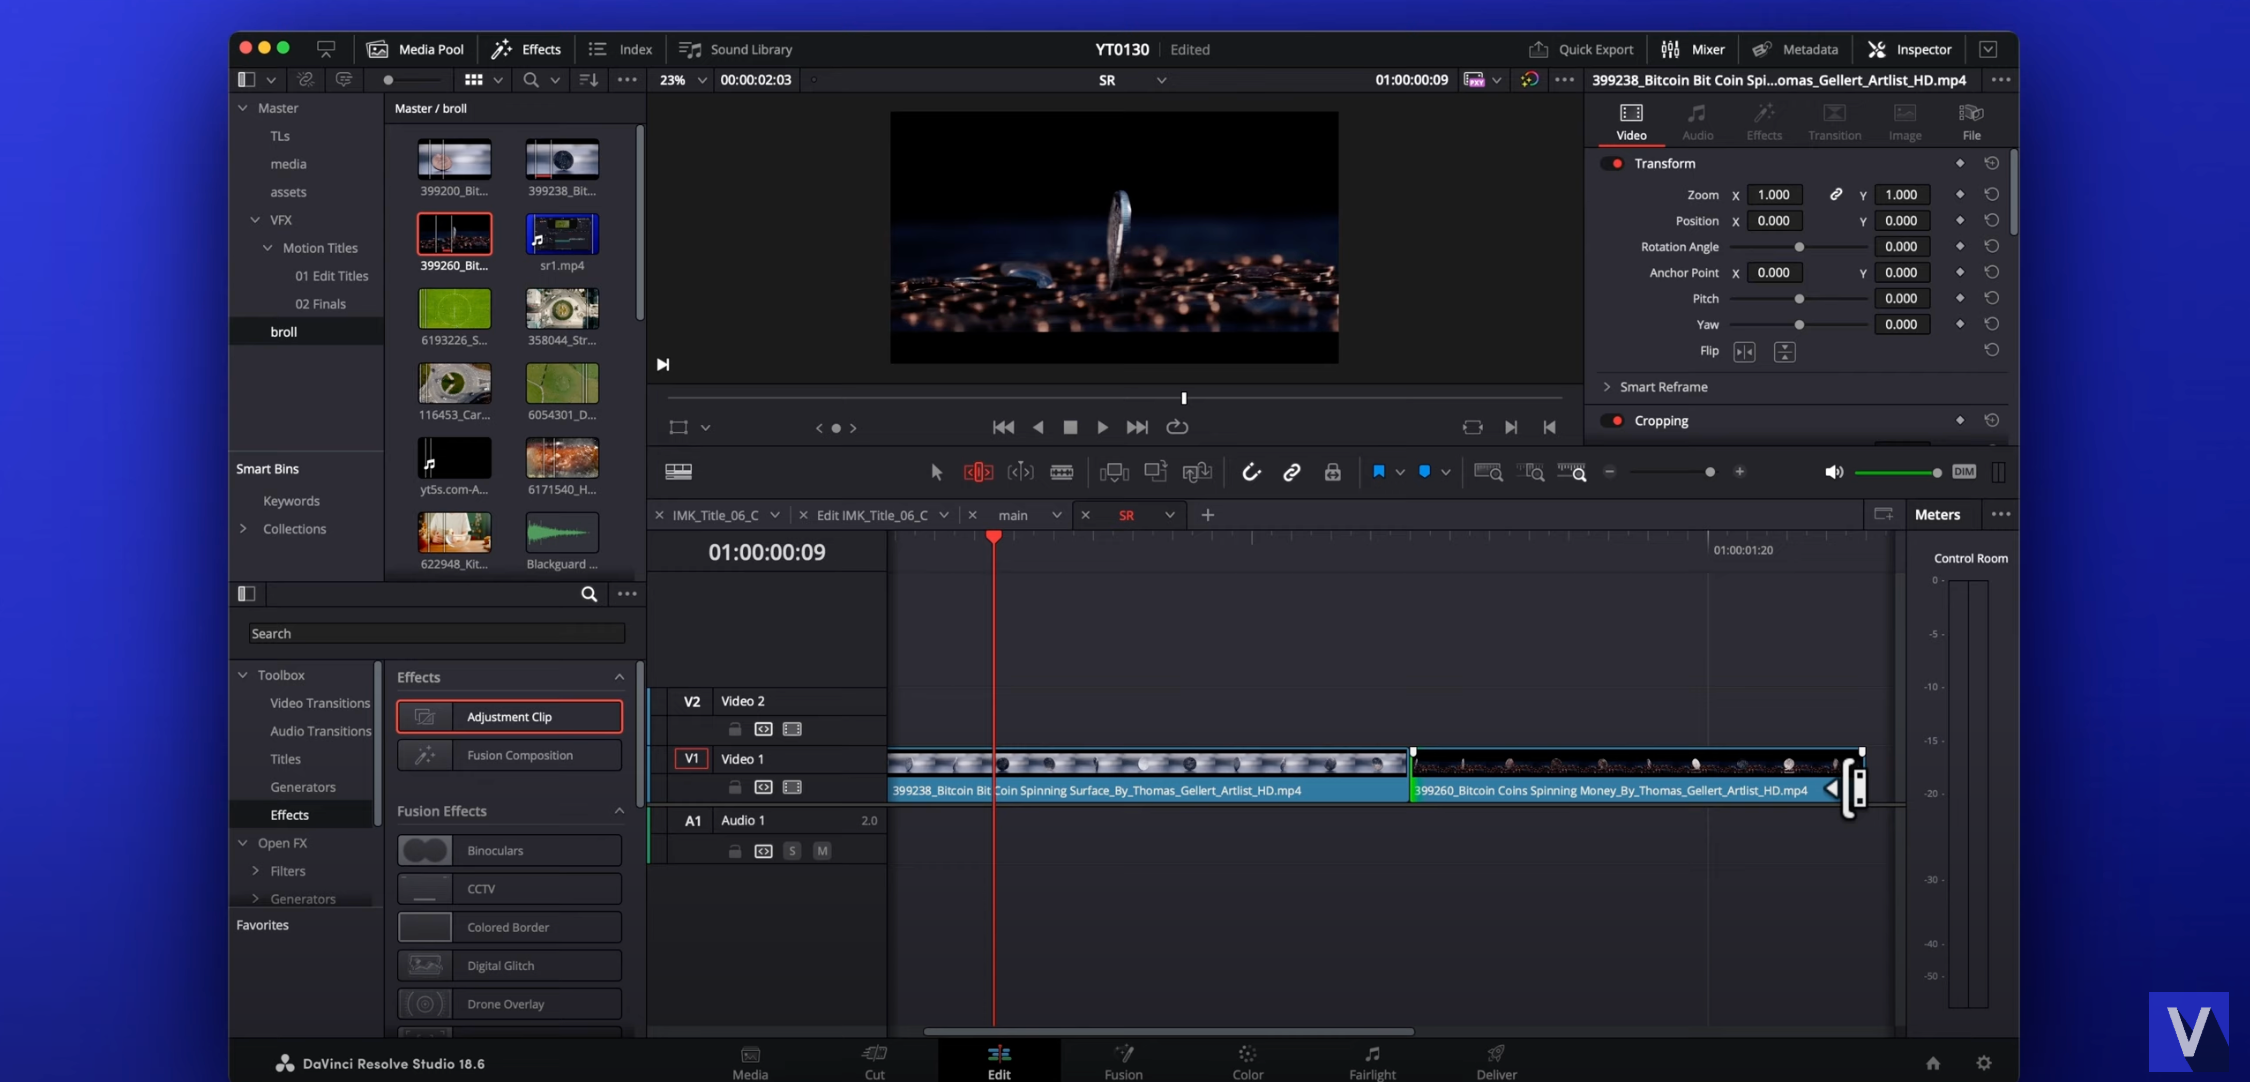The width and height of the screenshot is (2250, 1082).
Task: Click the effects Search input field
Action: coord(436,634)
